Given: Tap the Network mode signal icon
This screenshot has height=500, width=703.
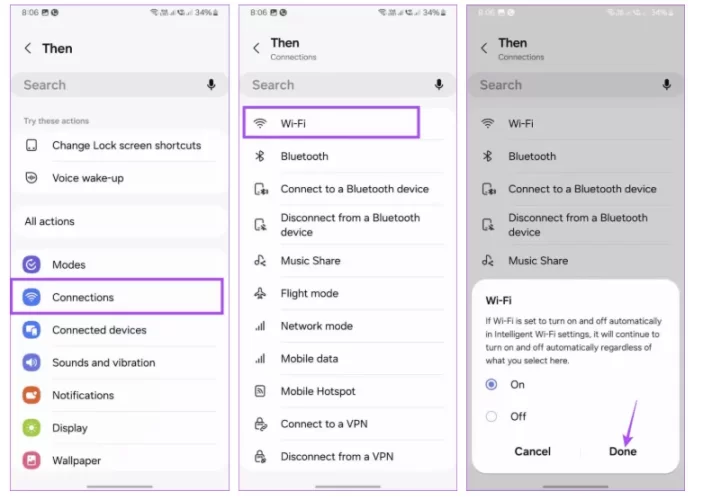Looking at the screenshot, I should tap(260, 326).
